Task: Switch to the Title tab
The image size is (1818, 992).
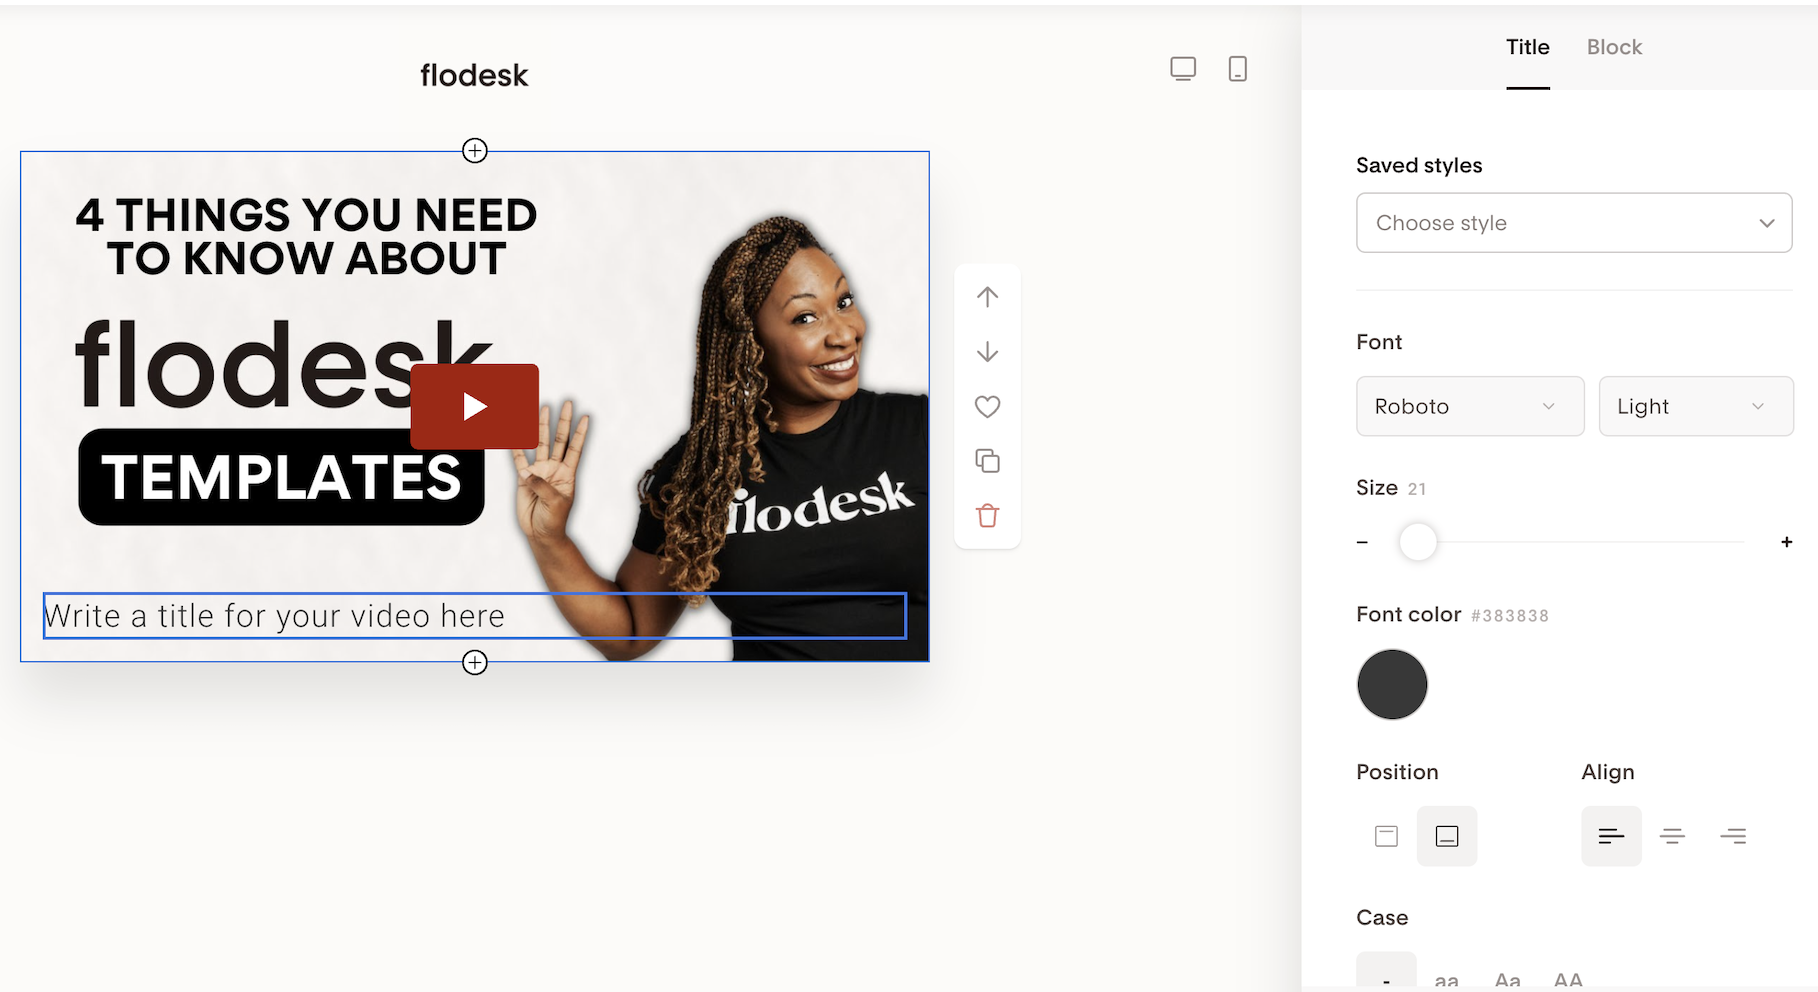Action: (1528, 47)
